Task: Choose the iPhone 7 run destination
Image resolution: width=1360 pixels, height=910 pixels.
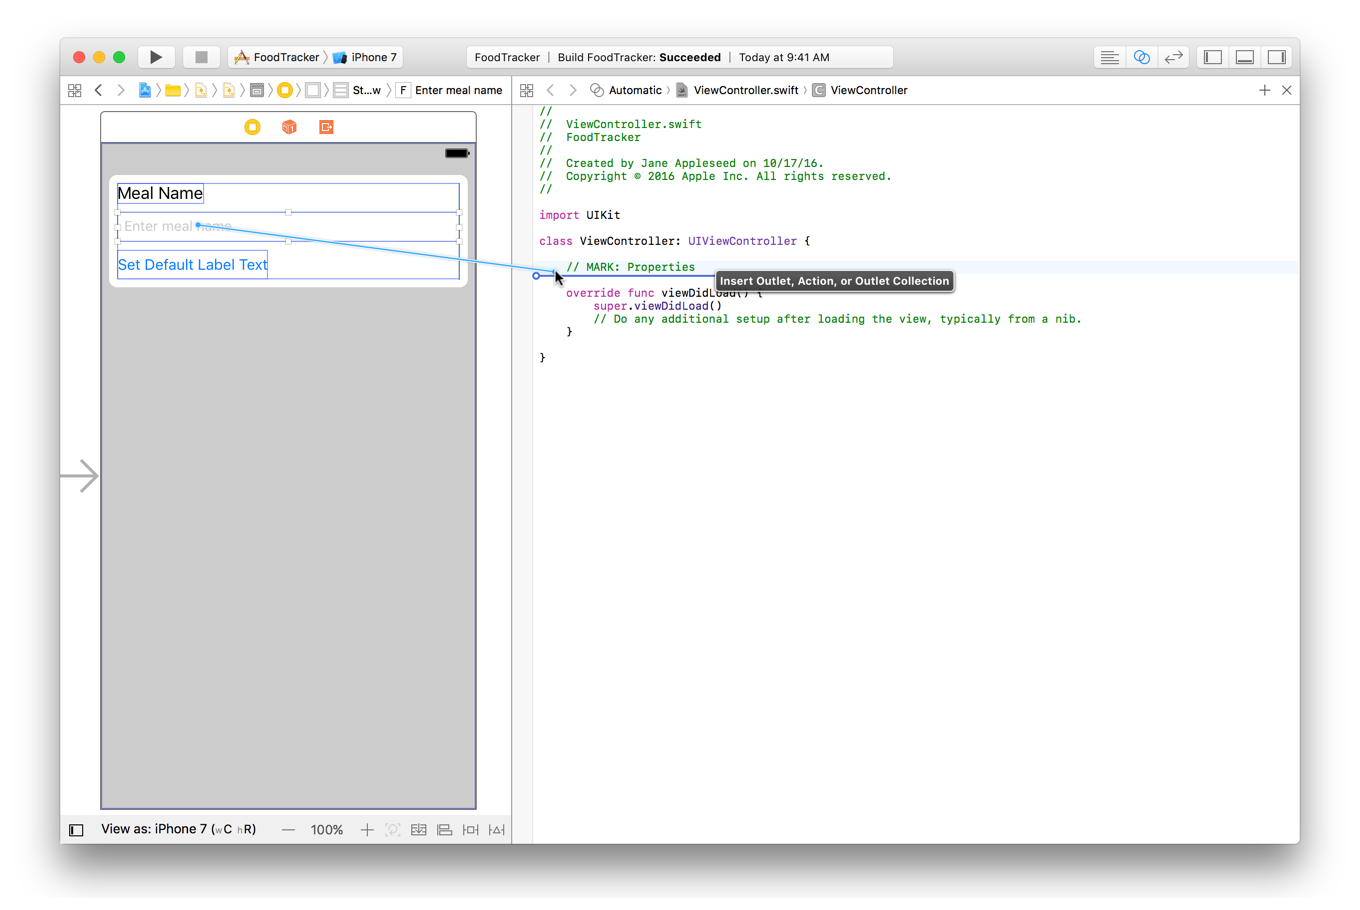Action: point(365,57)
